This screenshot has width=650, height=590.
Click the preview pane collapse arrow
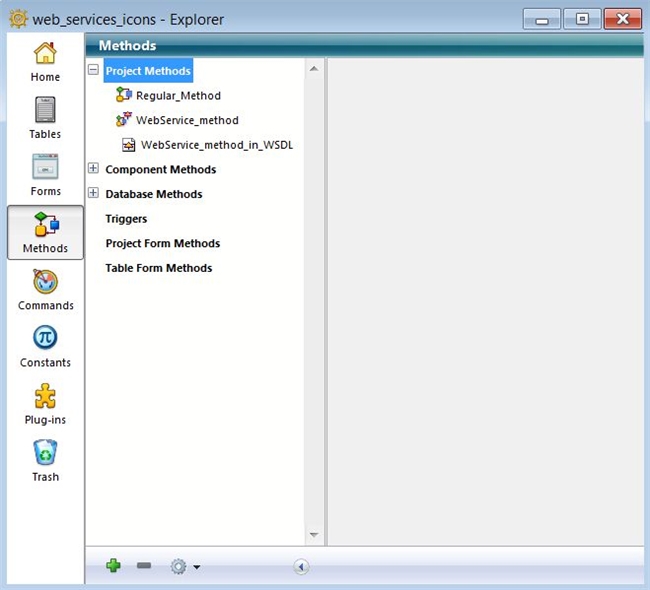[x=301, y=567]
